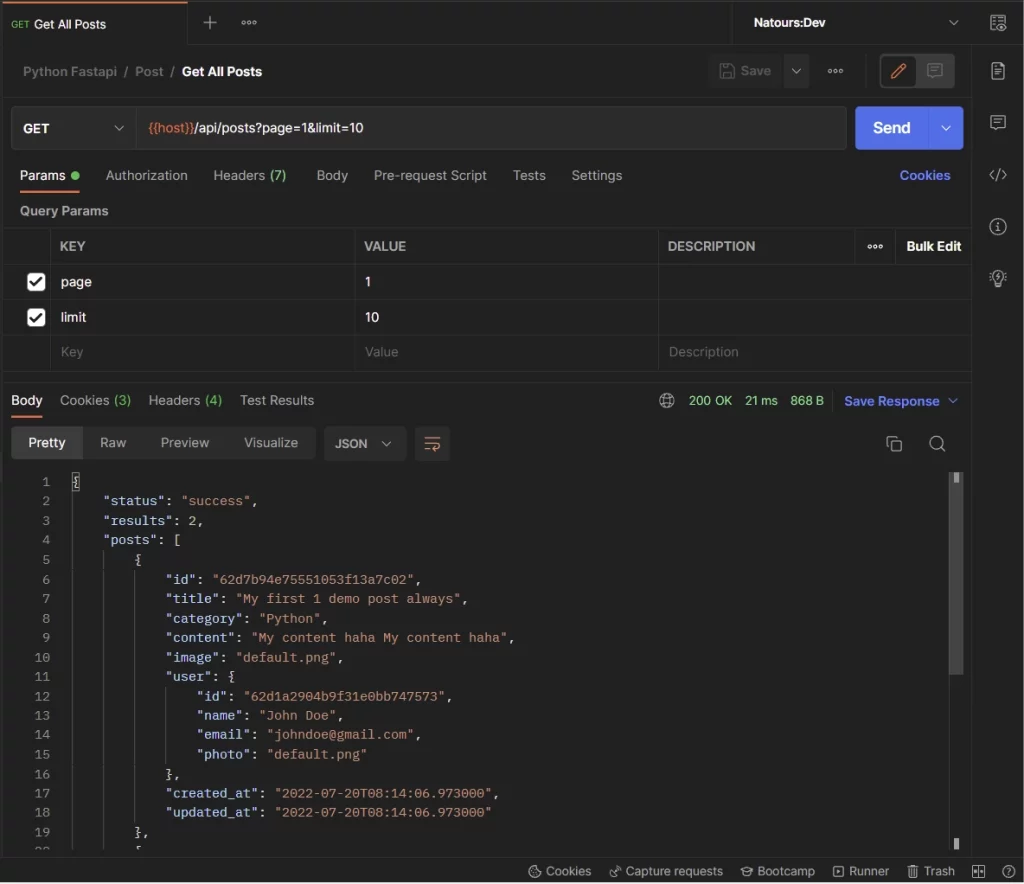Uncheck the limit query parameter
This screenshot has width=1024, height=884.
pyautogui.click(x=36, y=317)
